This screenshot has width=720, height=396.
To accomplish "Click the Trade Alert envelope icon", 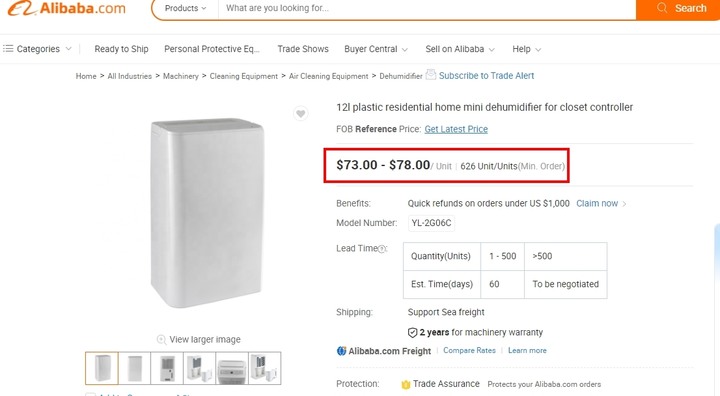I will click(x=430, y=74).
